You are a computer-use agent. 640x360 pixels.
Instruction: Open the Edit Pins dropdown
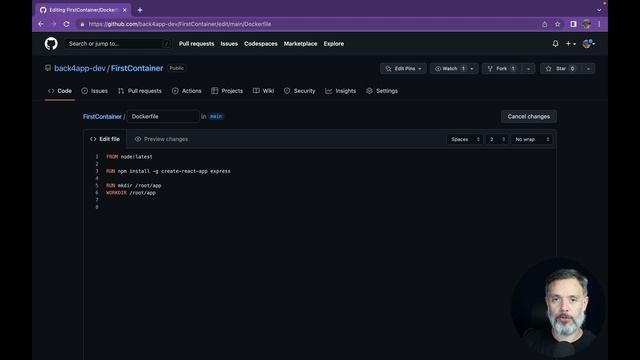coord(403,69)
